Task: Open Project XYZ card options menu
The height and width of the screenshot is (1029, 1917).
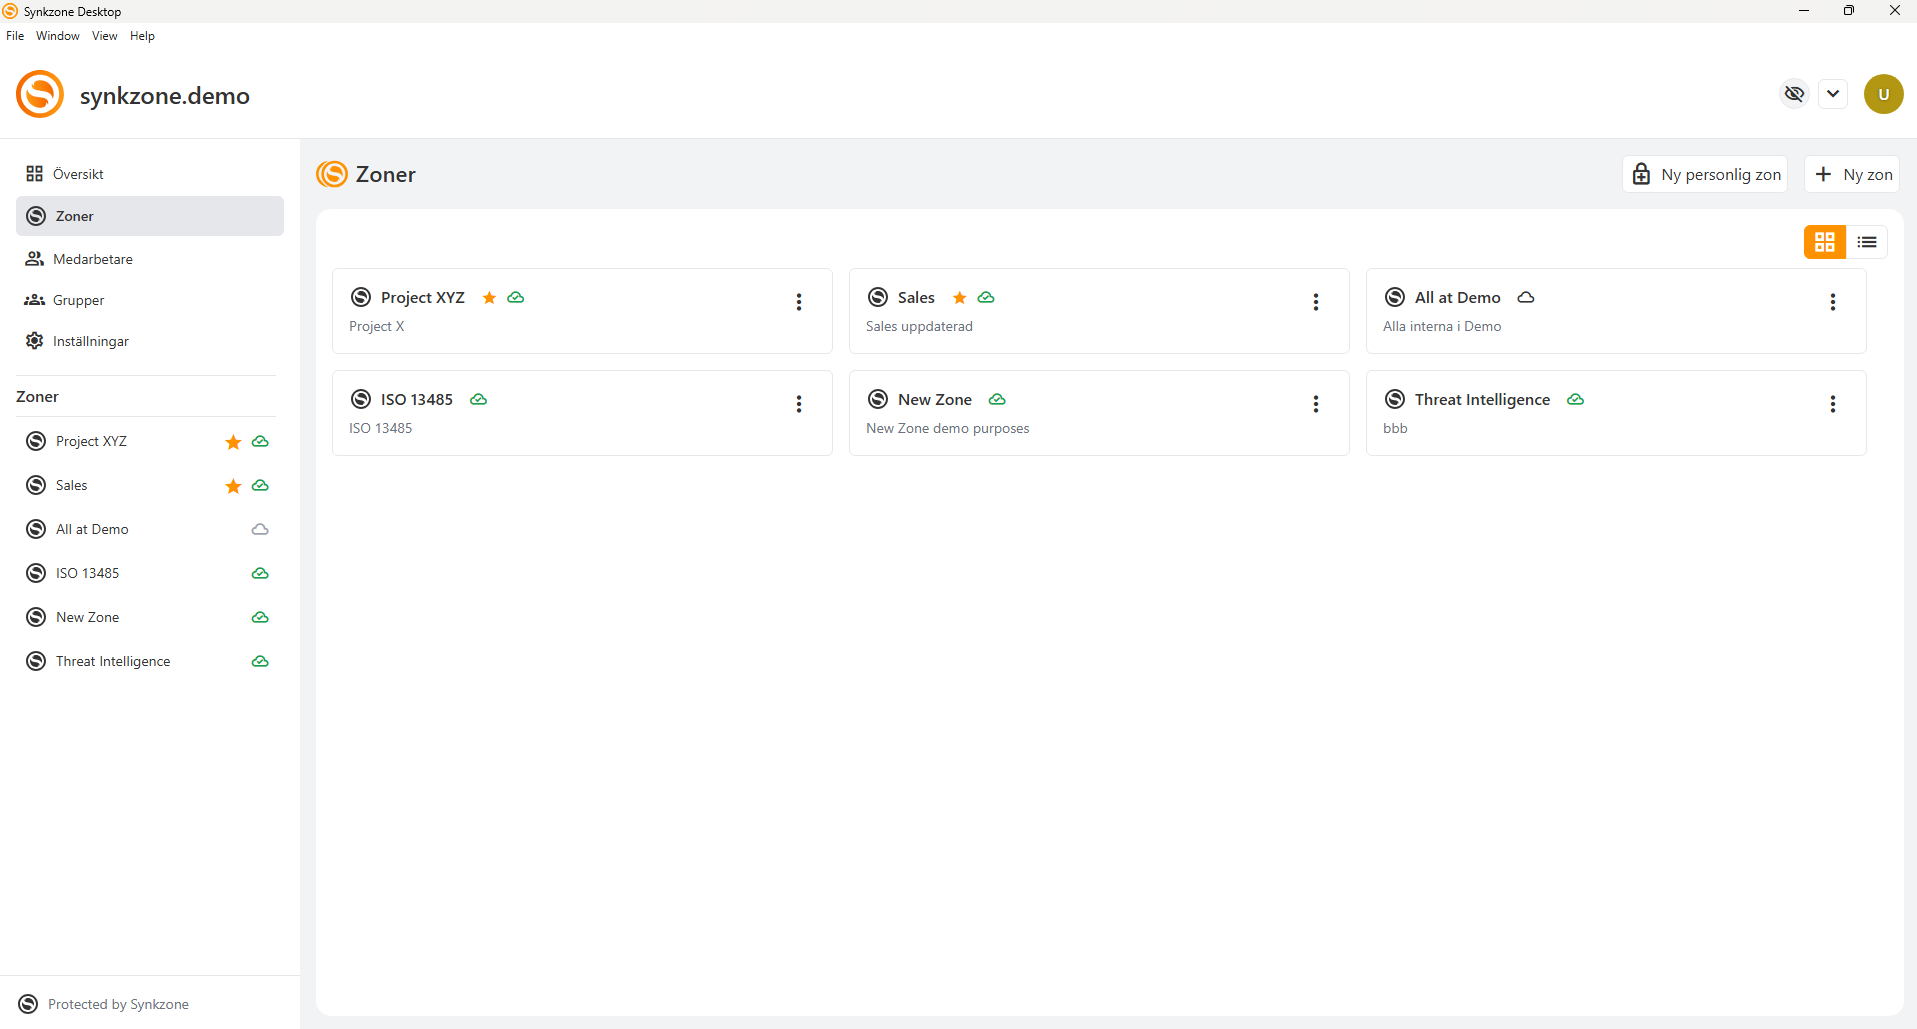Action: pos(799,302)
